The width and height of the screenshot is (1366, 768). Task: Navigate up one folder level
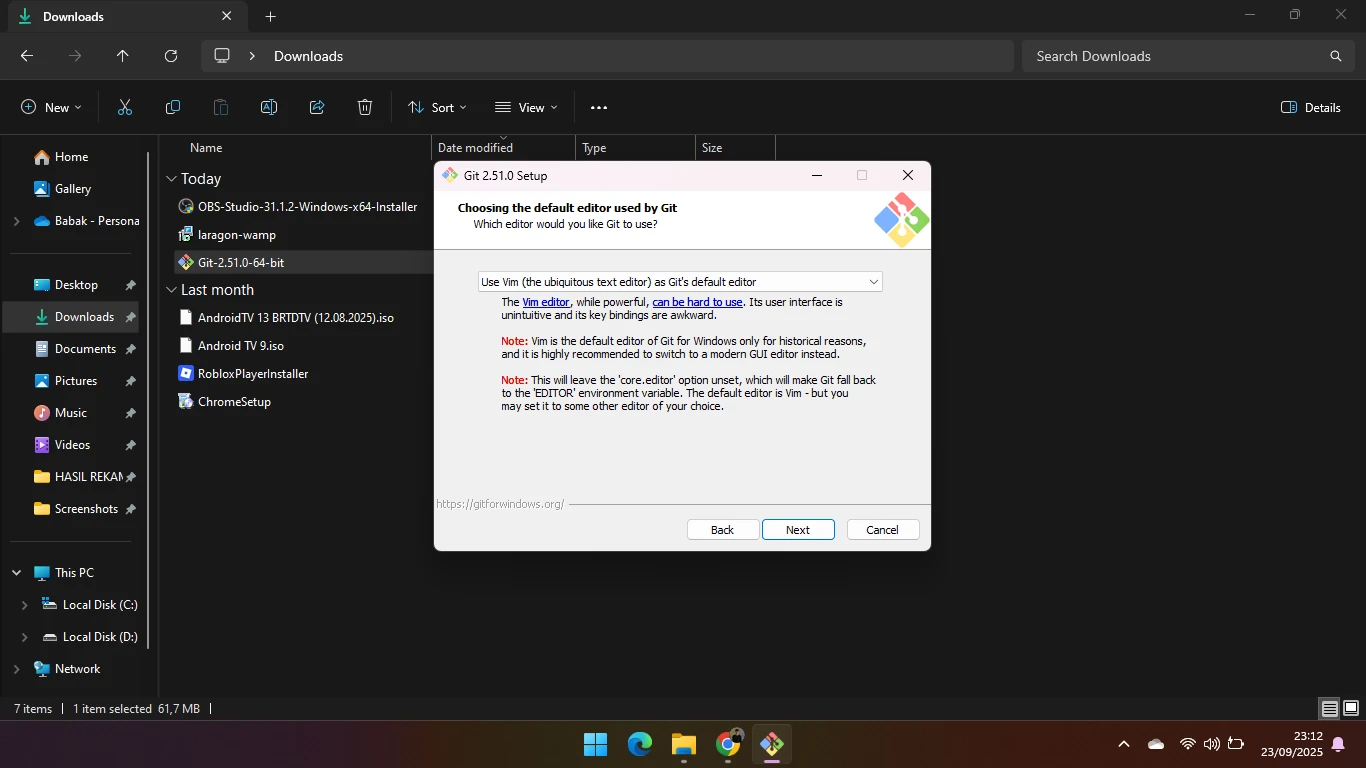click(123, 56)
